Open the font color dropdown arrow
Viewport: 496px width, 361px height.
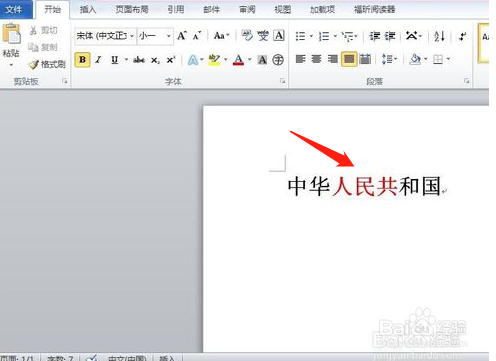[250, 60]
